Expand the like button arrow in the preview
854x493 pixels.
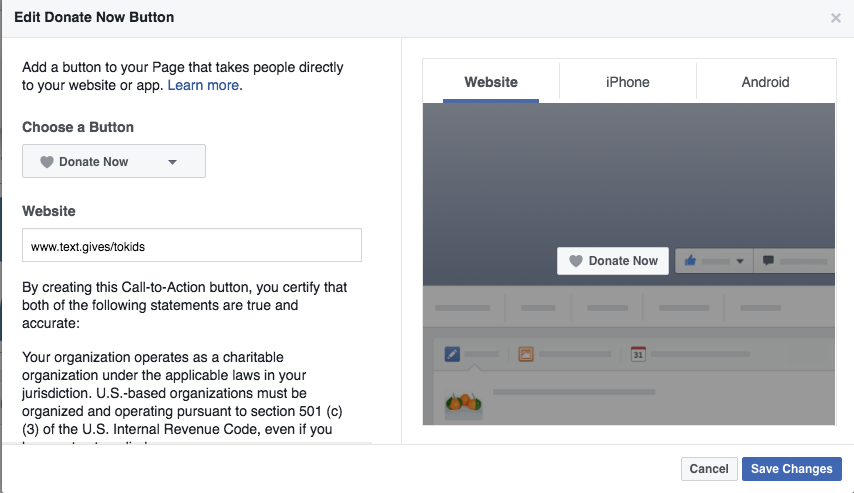point(740,261)
